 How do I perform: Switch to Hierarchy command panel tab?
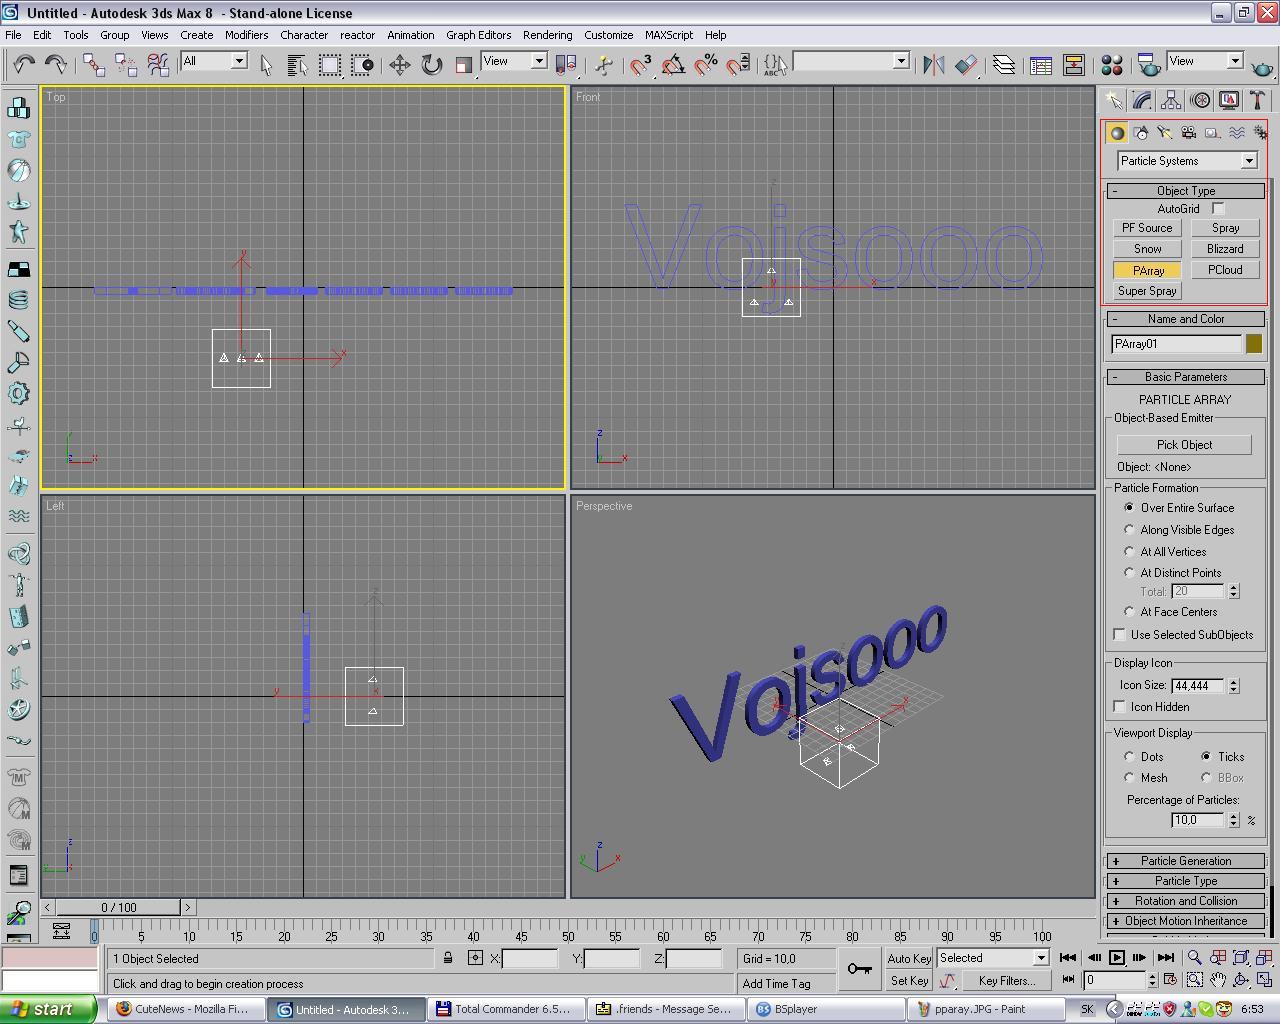1171,100
